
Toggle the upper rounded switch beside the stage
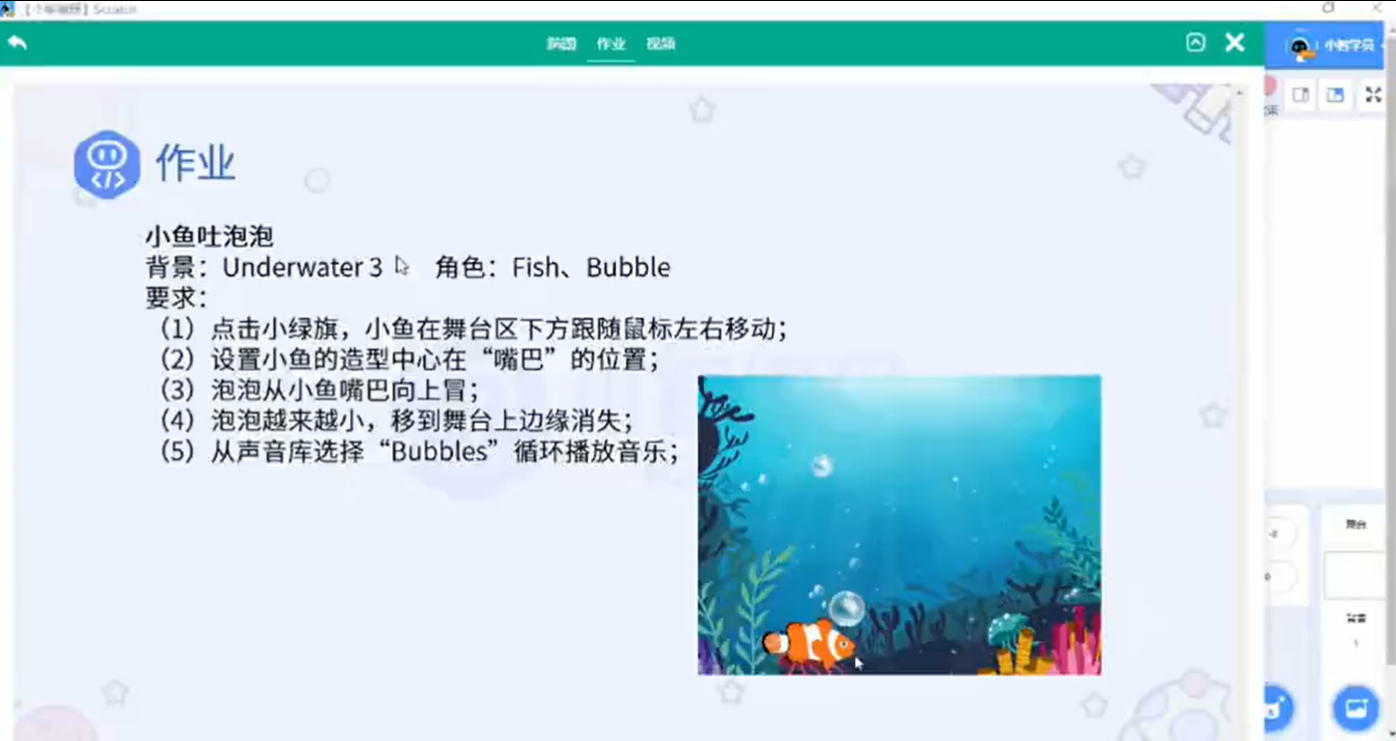tap(1276, 531)
